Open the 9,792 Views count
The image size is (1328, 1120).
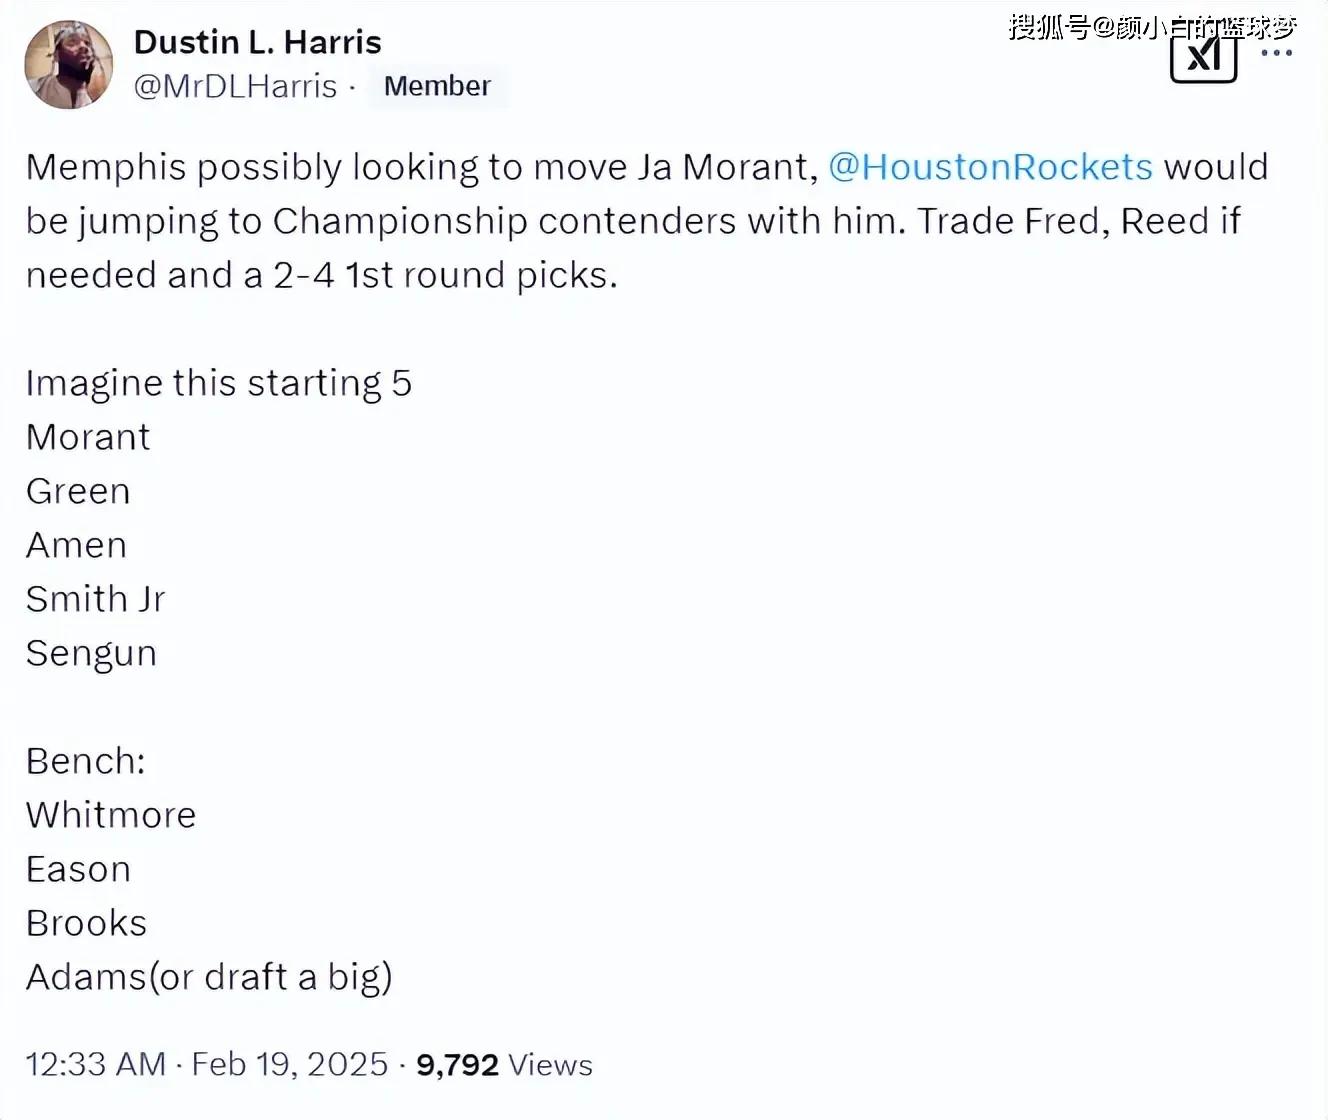(x=504, y=1065)
